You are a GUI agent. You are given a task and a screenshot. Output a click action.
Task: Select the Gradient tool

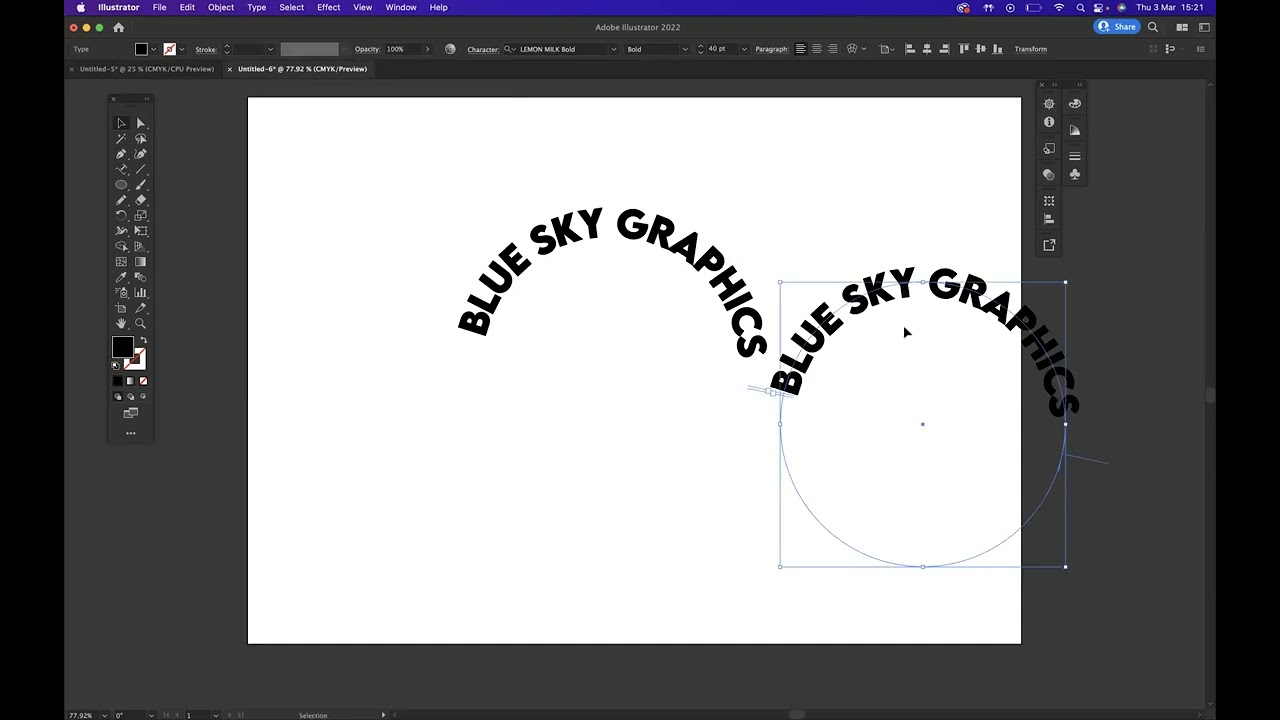tap(140, 262)
